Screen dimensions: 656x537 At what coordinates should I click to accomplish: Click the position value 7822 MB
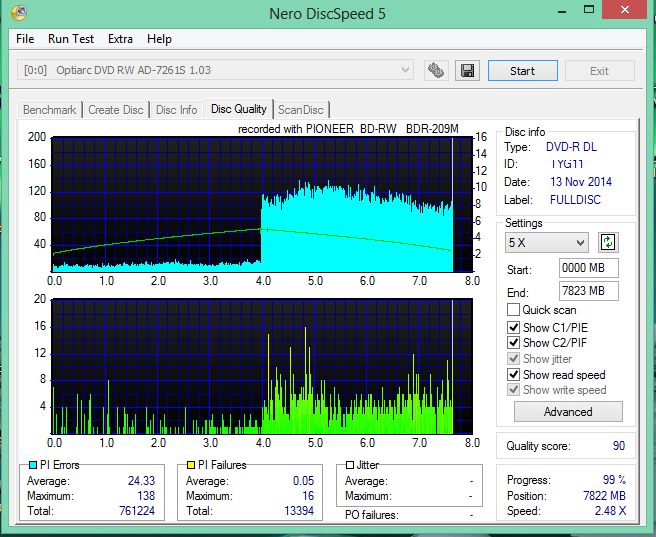pos(605,496)
